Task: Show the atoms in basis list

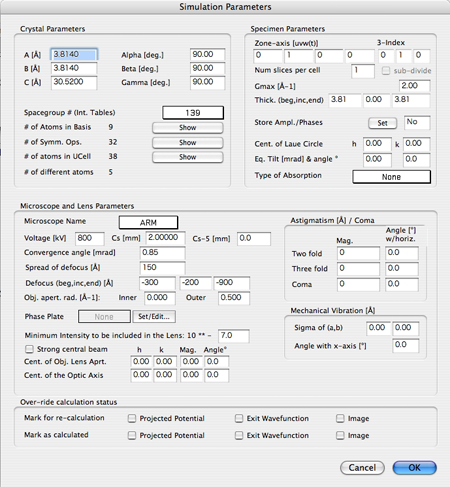Action: [x=188, y=128]
